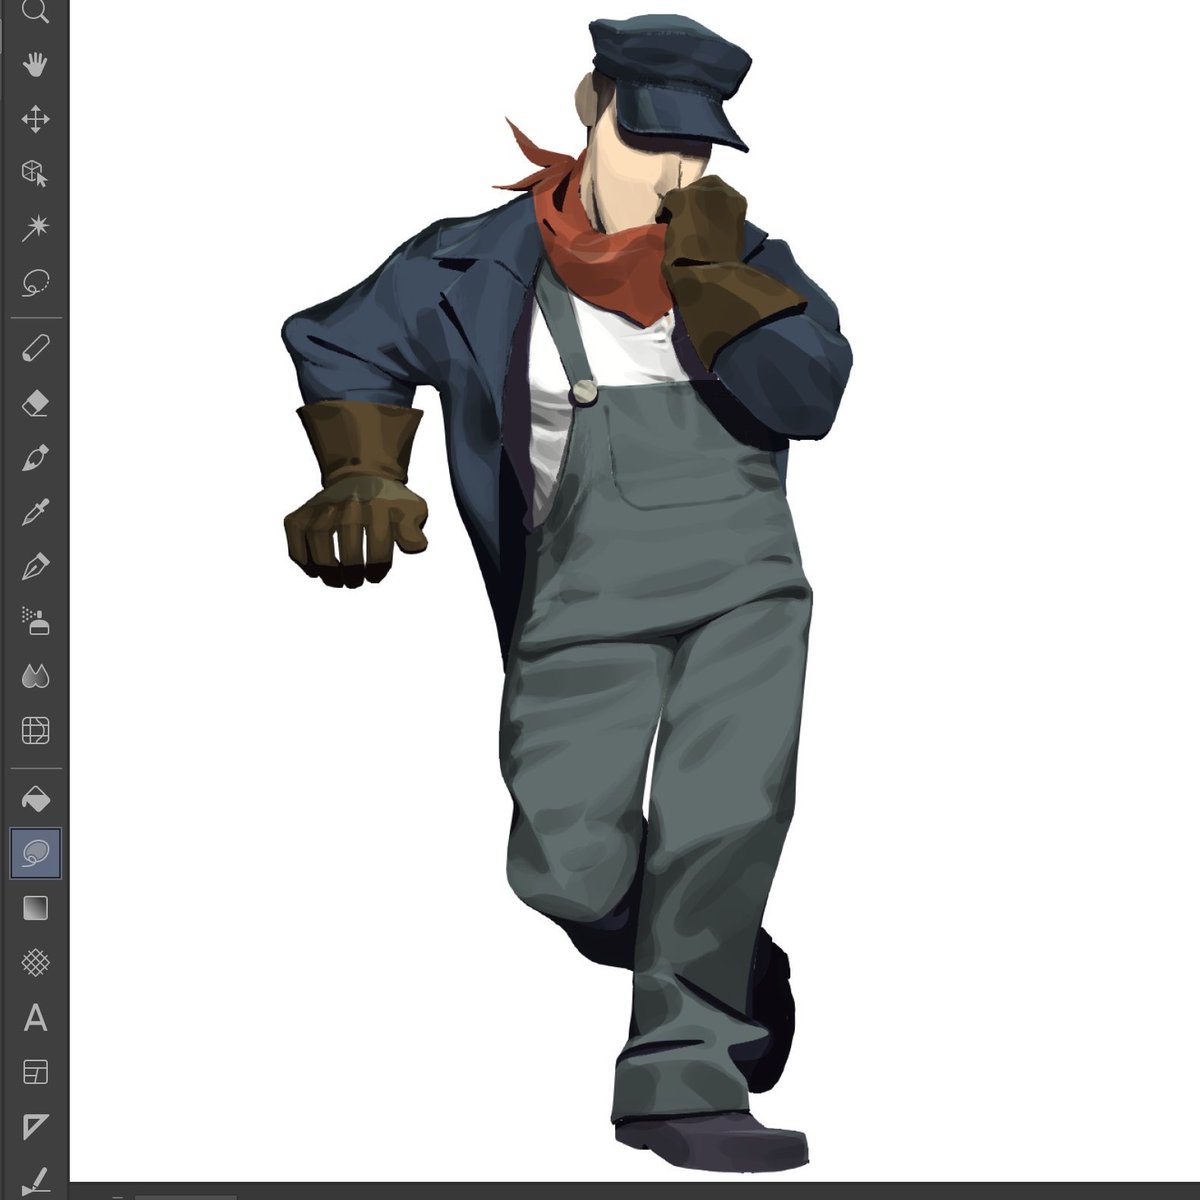This screenshot has height=1200, width=1200.
Task: Select the Operation object cube tool
Action: [x=35, y=174]
